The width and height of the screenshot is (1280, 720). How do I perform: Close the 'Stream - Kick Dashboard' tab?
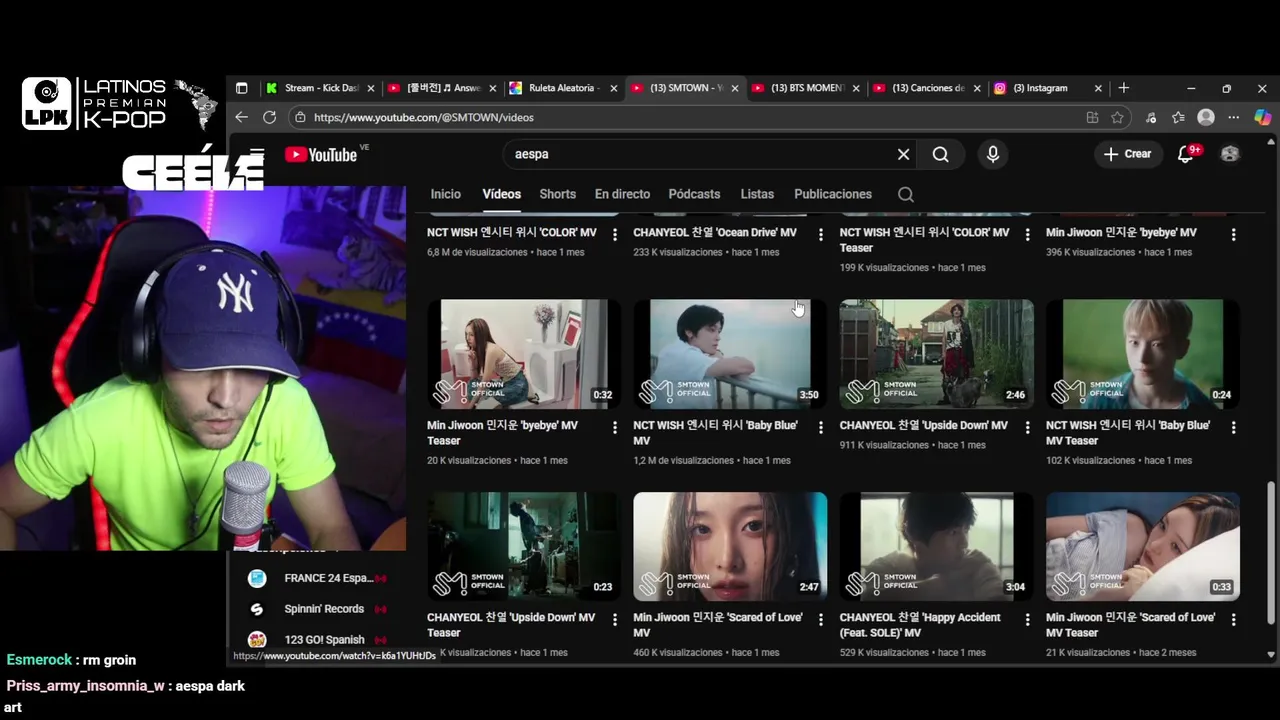coord(371,88)
